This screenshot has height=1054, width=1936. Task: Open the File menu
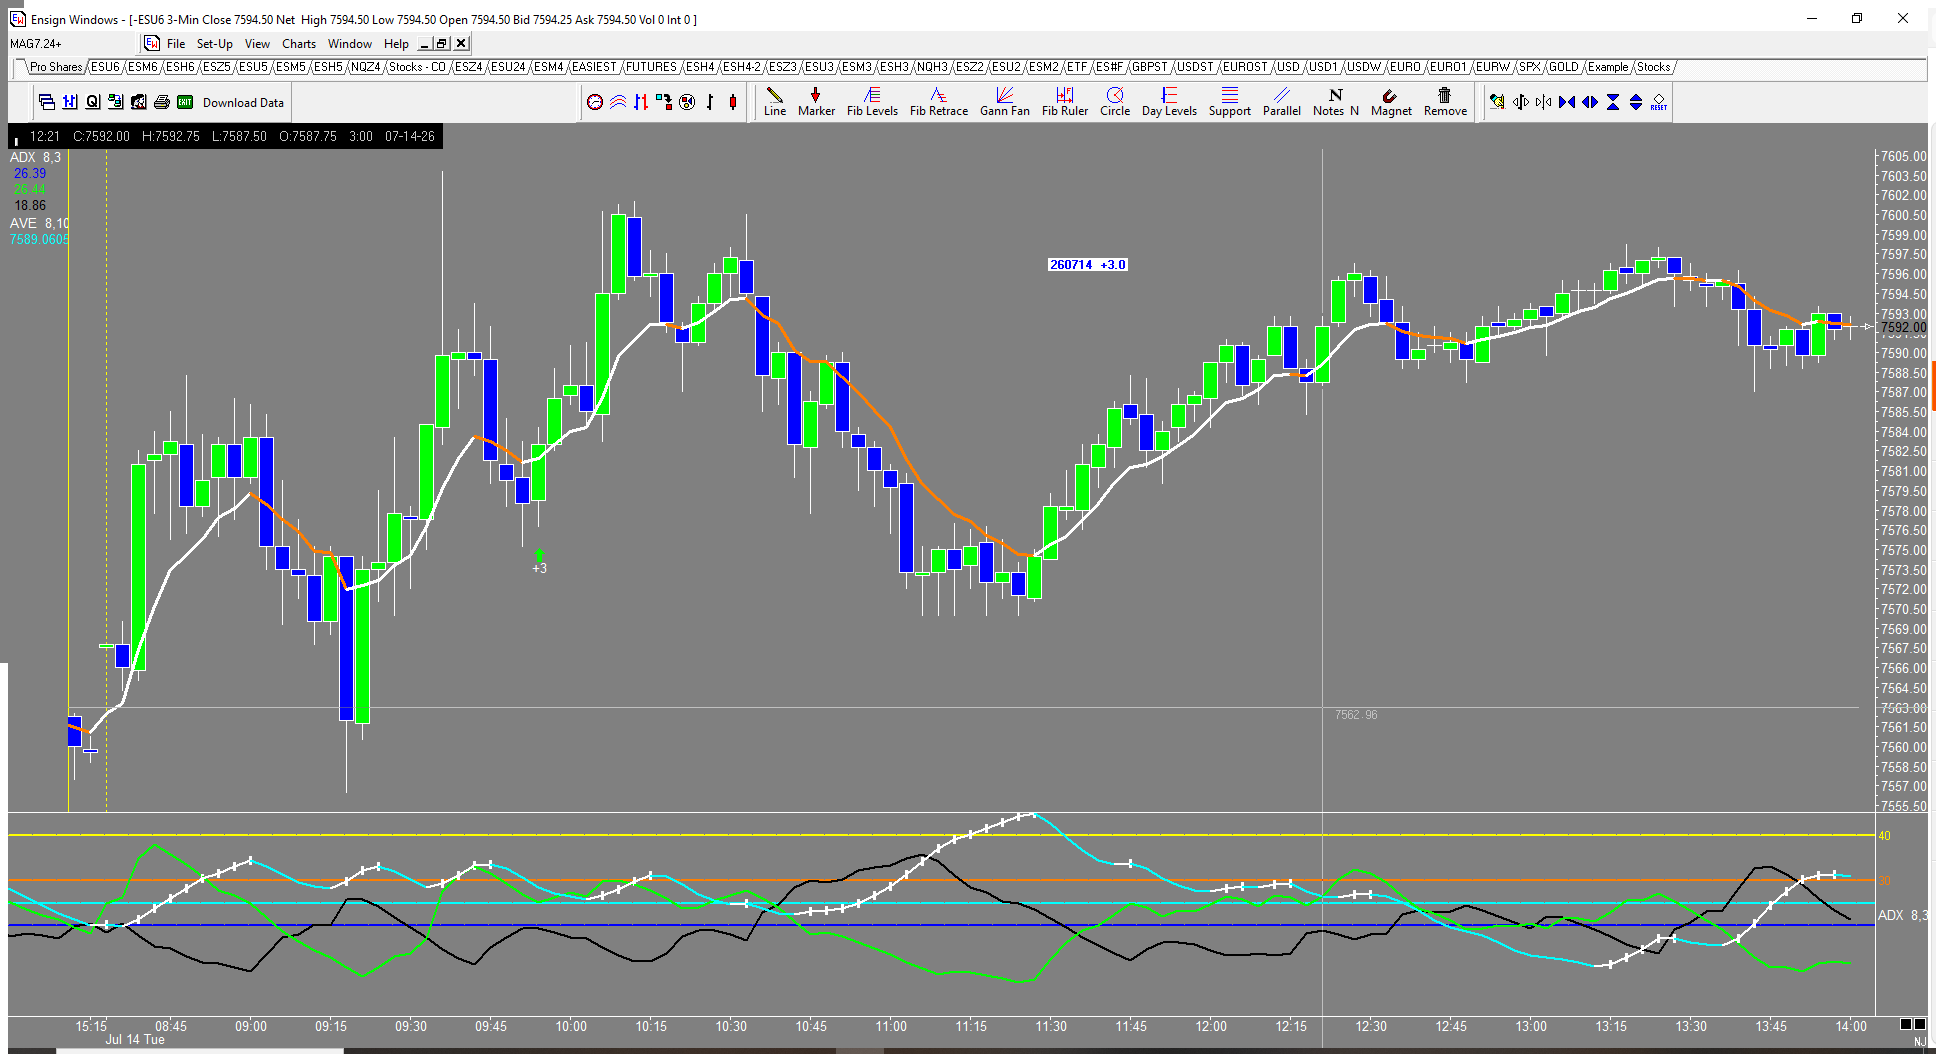(176, 44)
